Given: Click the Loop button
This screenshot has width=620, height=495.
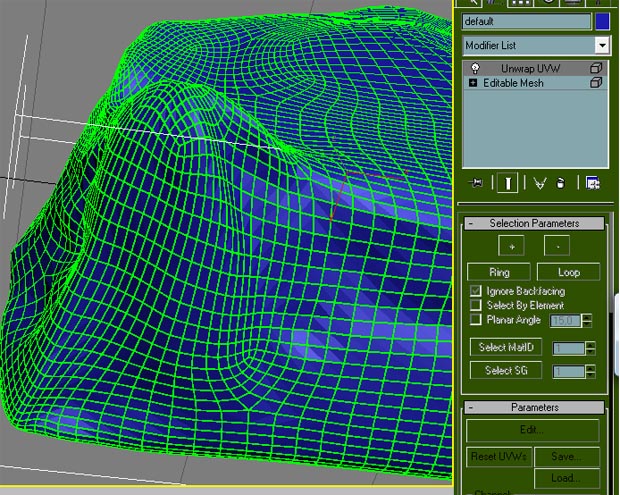Looking at the screenshot, I should pyautogui.click(x=569, y=272).
